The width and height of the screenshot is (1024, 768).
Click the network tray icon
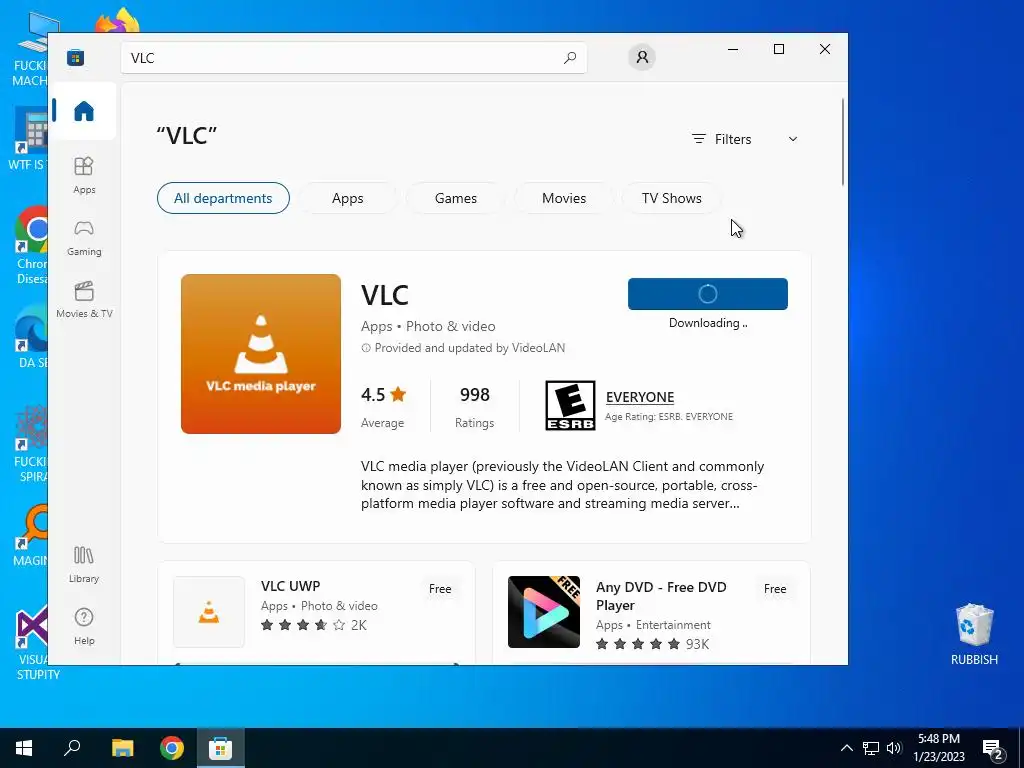click(x=871, y=748)
